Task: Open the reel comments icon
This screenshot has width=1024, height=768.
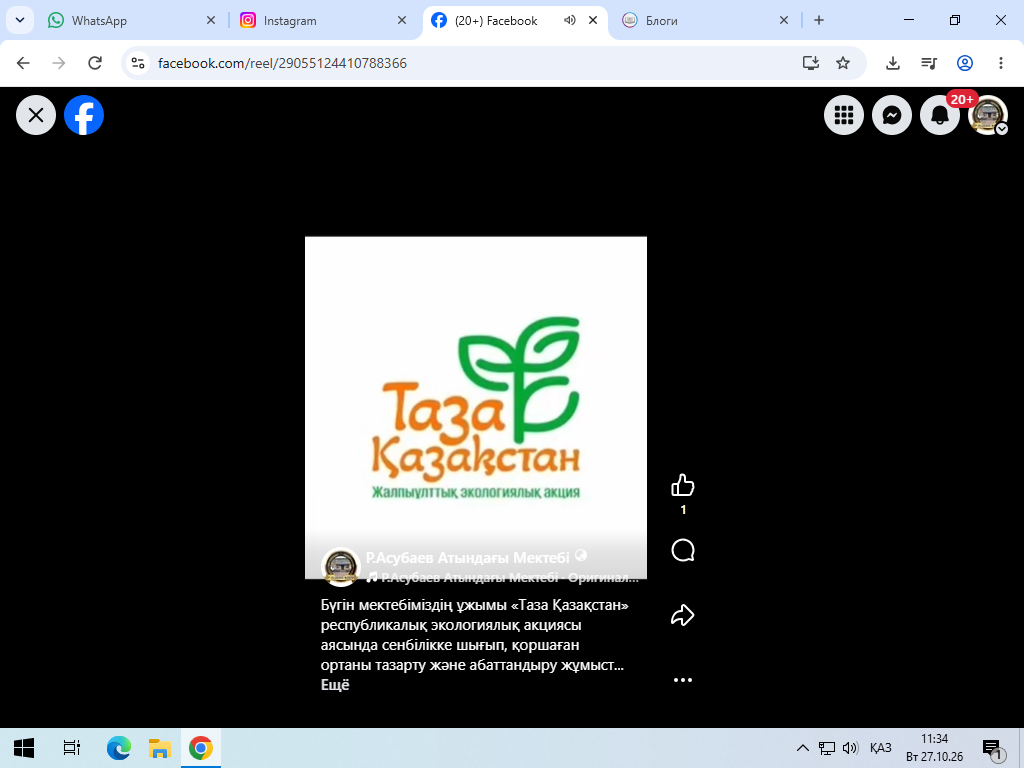Action: pos(682,551)
